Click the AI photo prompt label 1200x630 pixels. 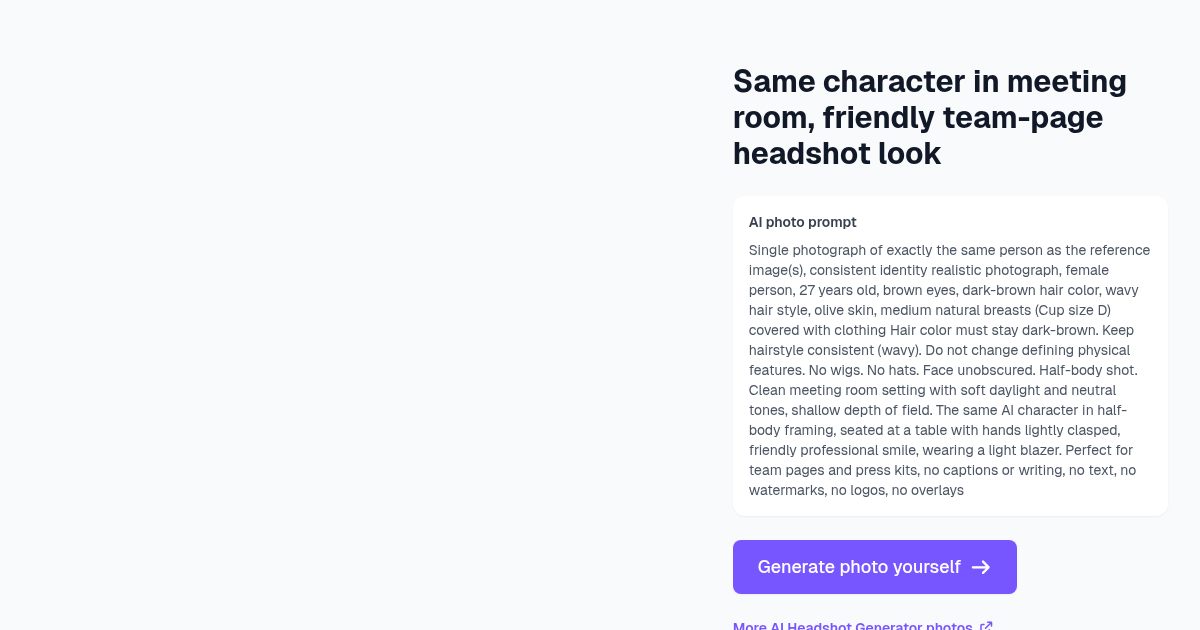pyautogui.click(x=803, y=222)
